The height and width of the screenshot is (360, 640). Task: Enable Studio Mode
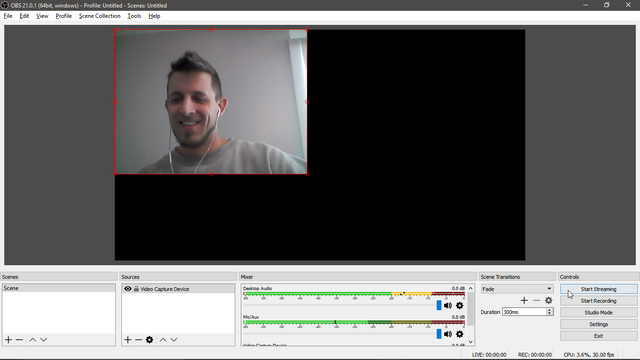[x=598, y=313]
